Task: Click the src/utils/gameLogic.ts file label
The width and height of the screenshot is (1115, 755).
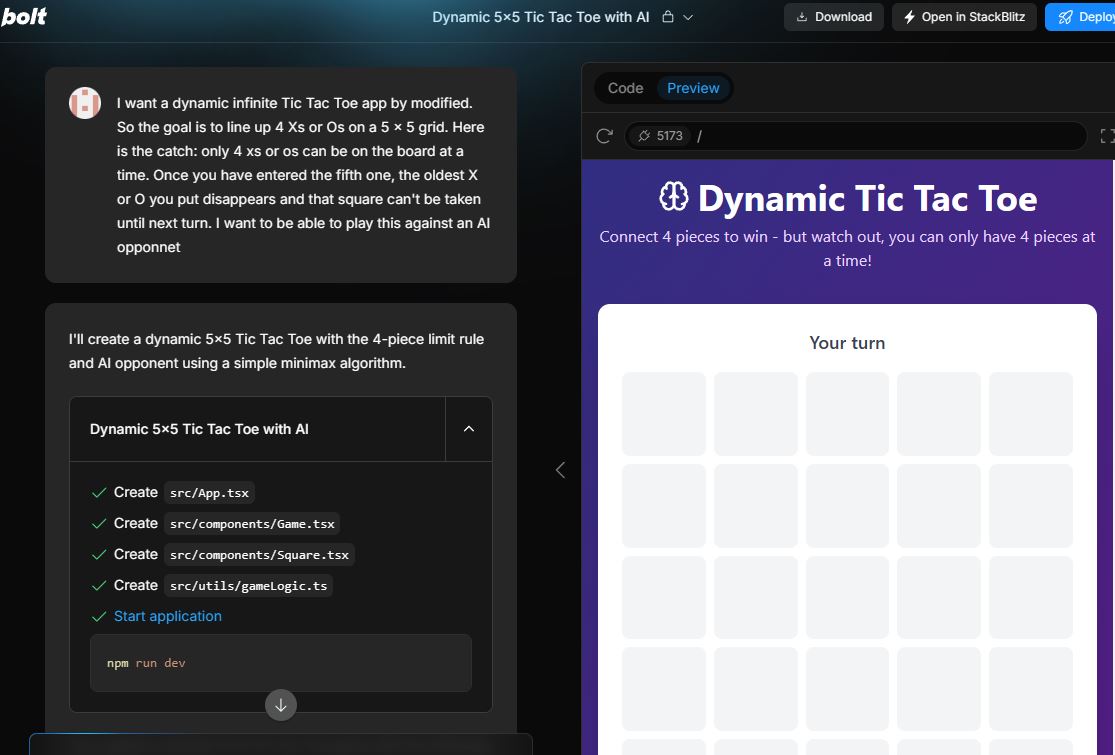Action: [248, 586]
